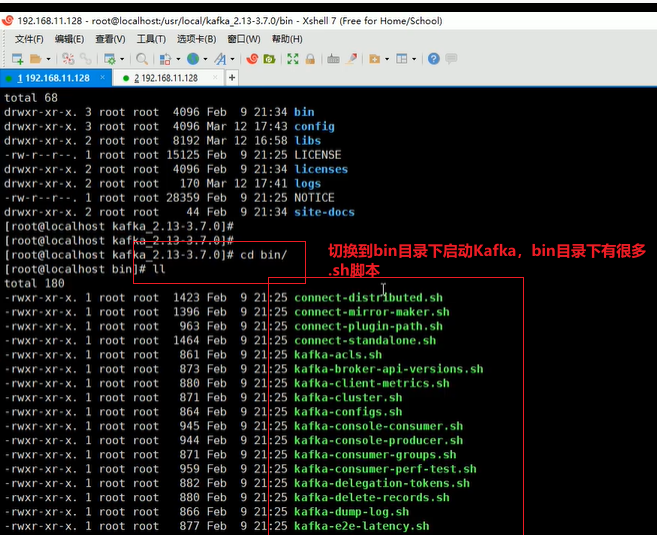The height and width of the screenshot is (535, 657).
Task: Click 'connect-plugin-path.sh' in listing
Action: point(368,326)
